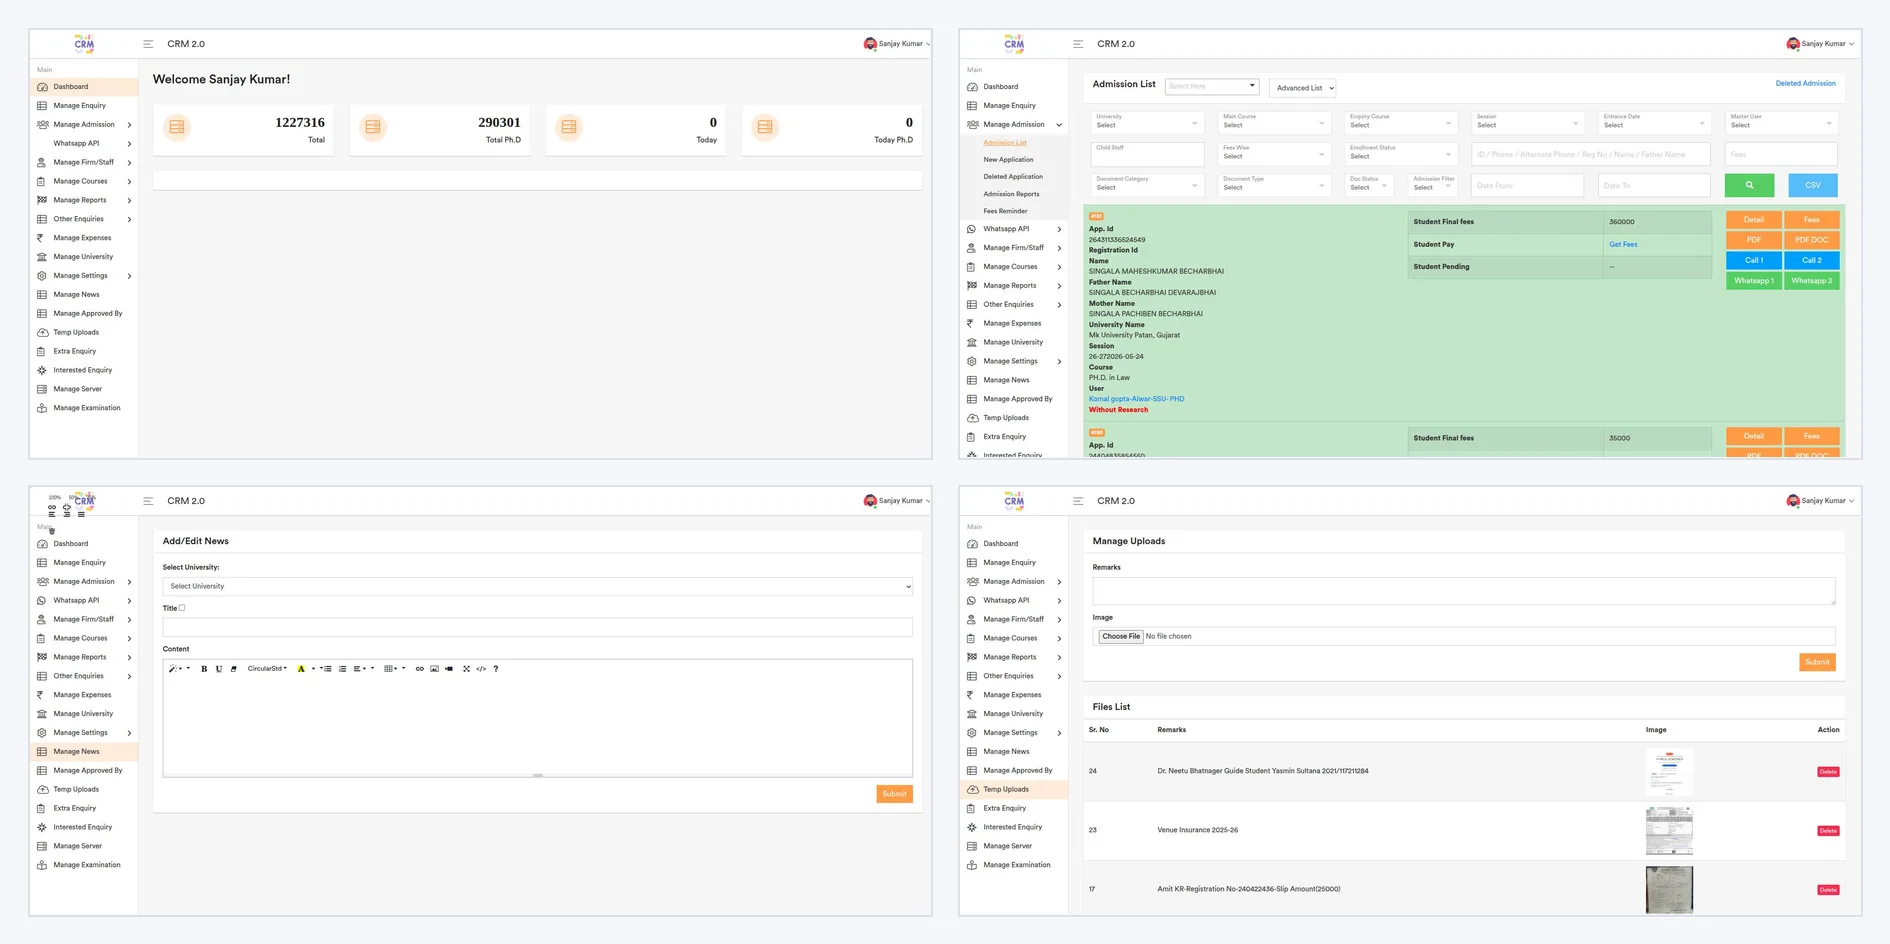Open editor help with the question mark icon
Screen dimensions: 1890x944
496,669
